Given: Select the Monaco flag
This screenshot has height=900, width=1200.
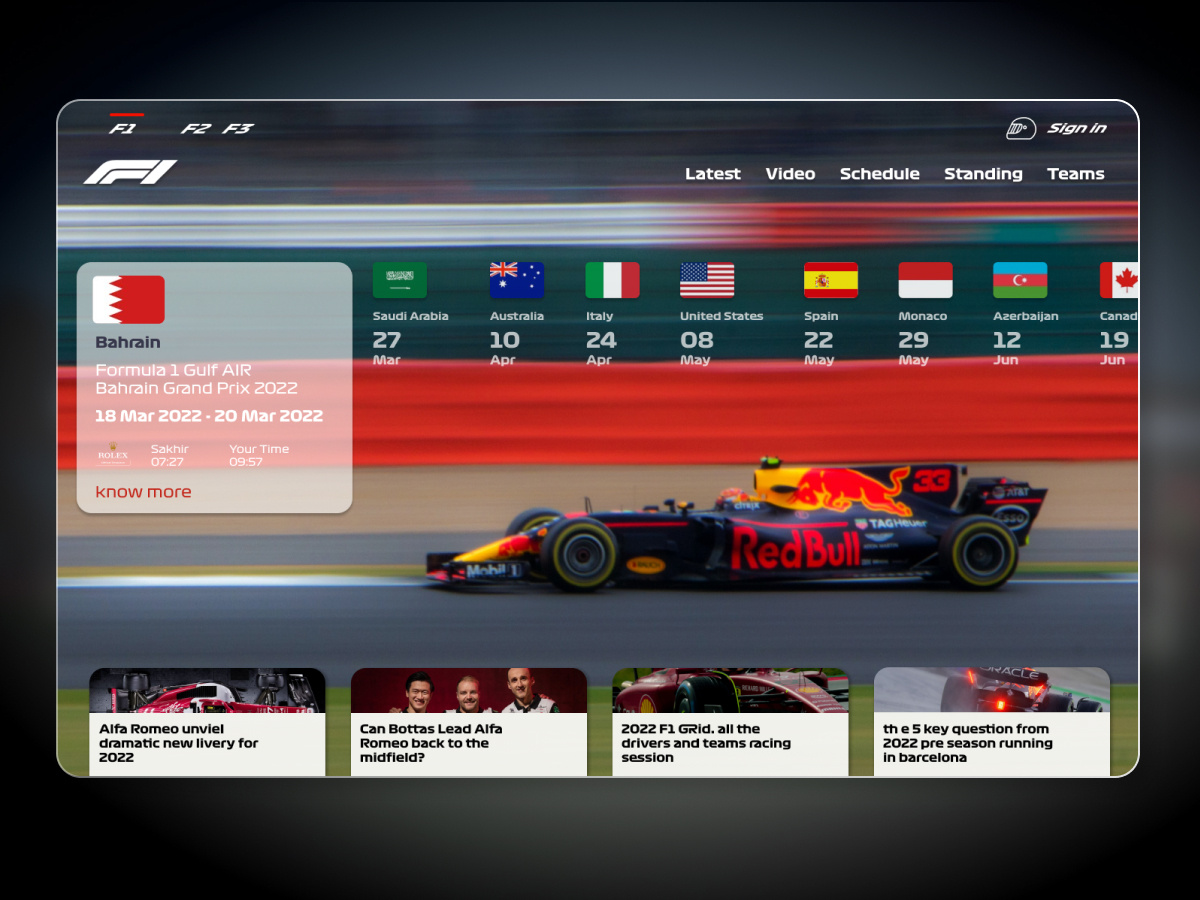Looking at the screenshot, I should [x=925, y=280].
